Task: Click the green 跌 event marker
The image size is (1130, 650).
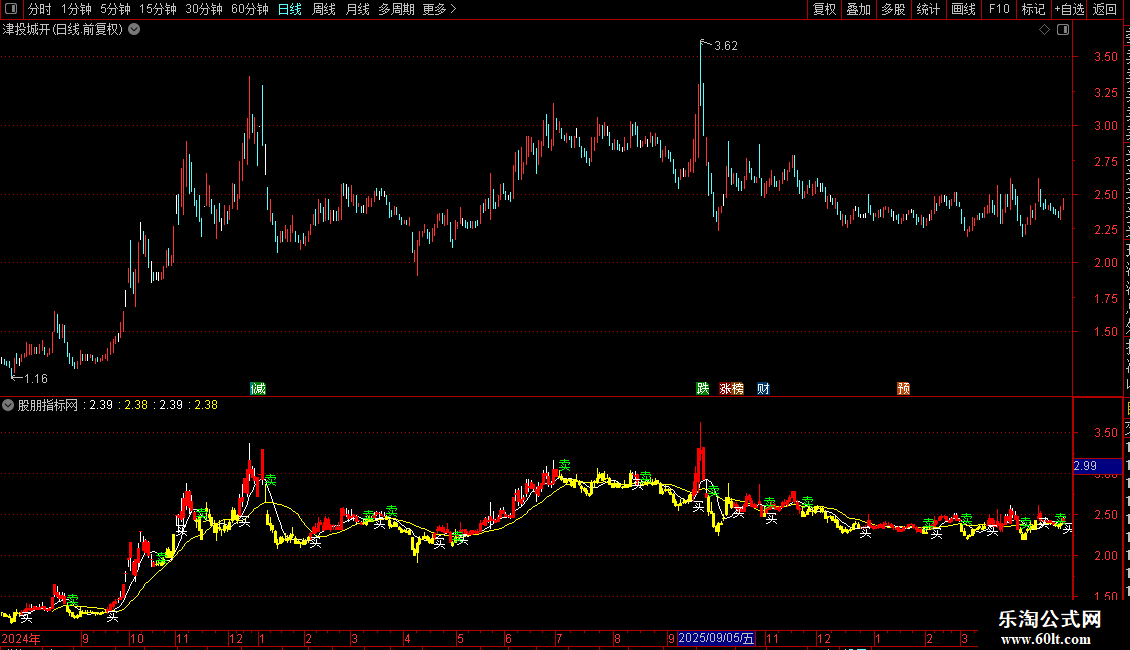Action: (x=703, y=388)
